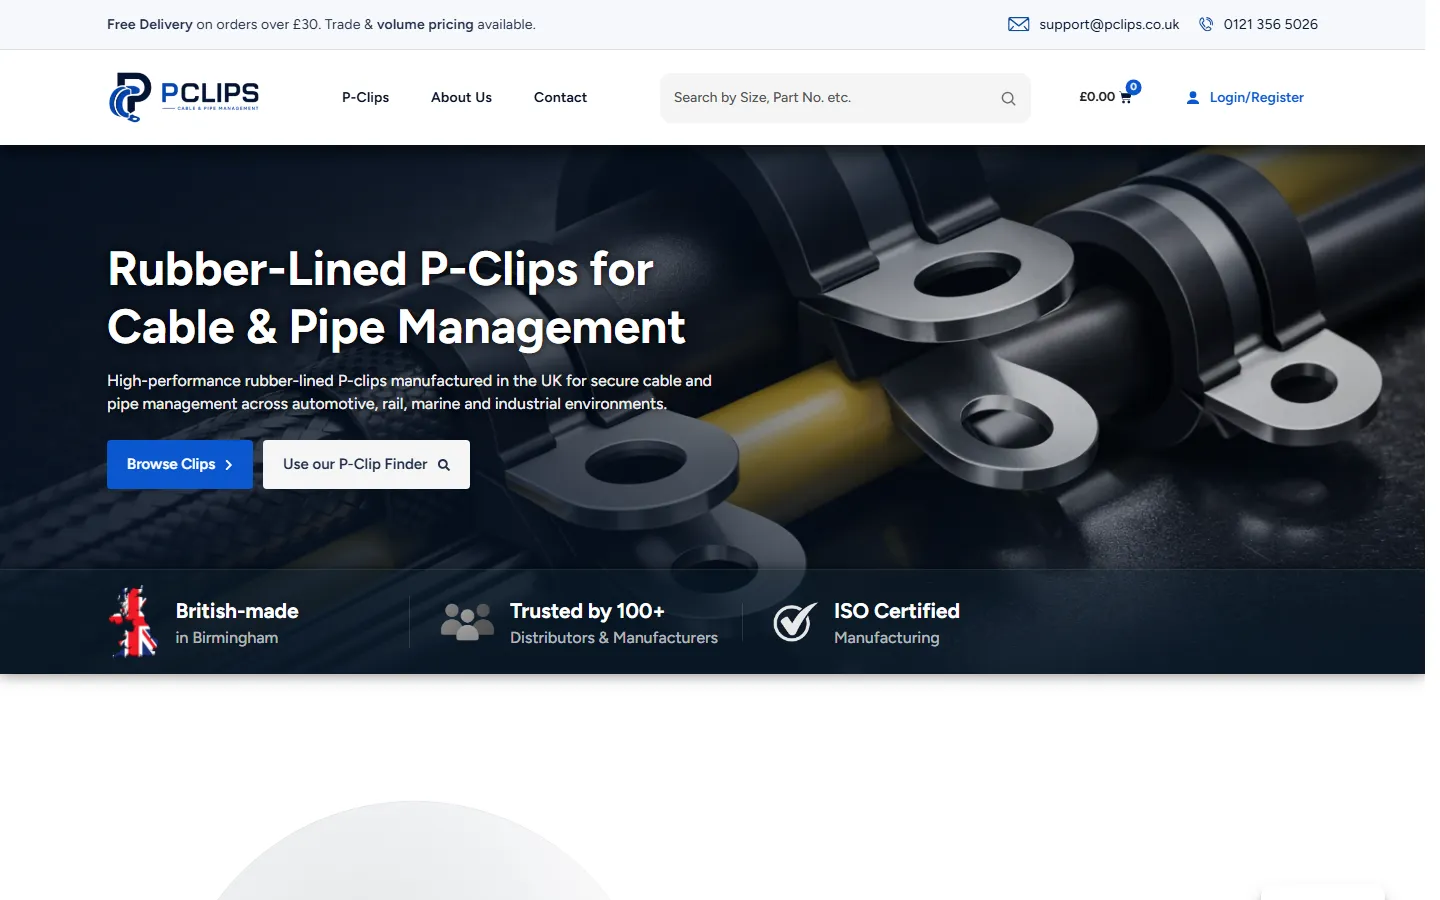Image resolution: width=1440 pixels, height=900 pixels.
Task: Click the Rubber-Lined P-Clips headline
Action: (x=396, y=298)
